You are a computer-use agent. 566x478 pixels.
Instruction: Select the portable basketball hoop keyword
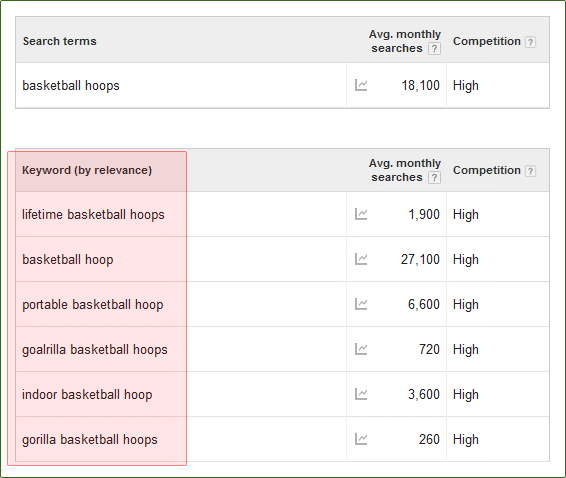(93, 305)
